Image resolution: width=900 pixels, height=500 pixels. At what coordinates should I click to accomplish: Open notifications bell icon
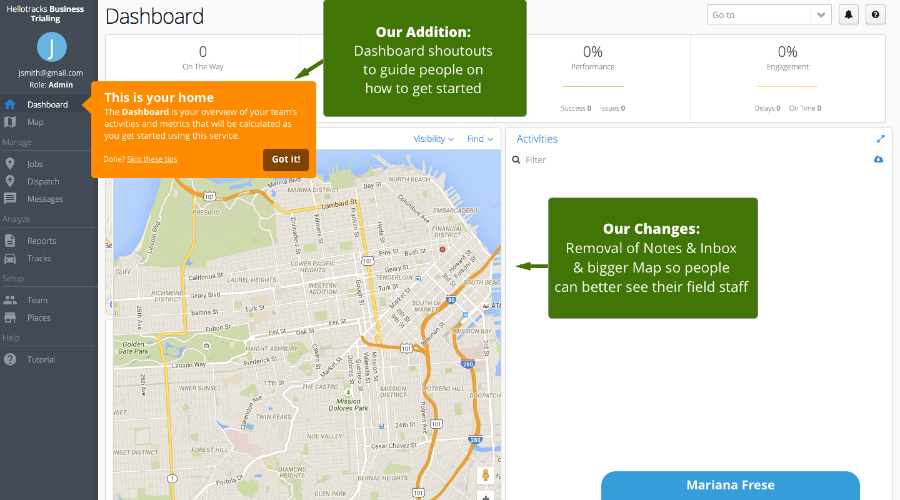[848, 15]
